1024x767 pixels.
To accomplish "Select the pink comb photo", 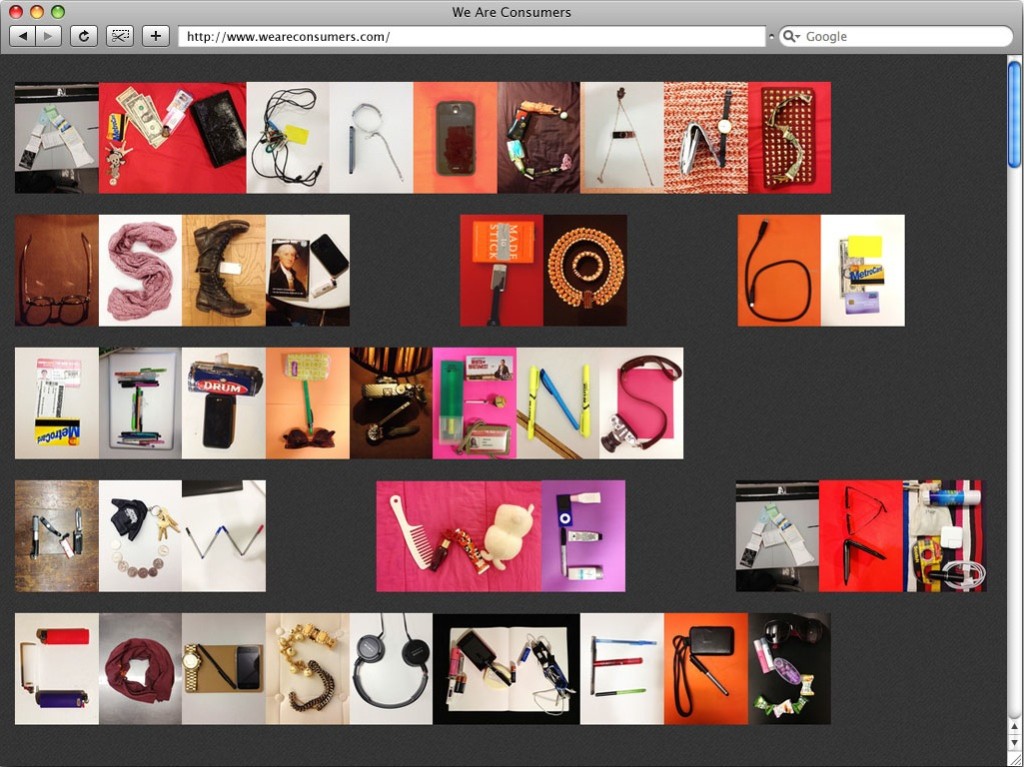I will (x=417, y=536).
